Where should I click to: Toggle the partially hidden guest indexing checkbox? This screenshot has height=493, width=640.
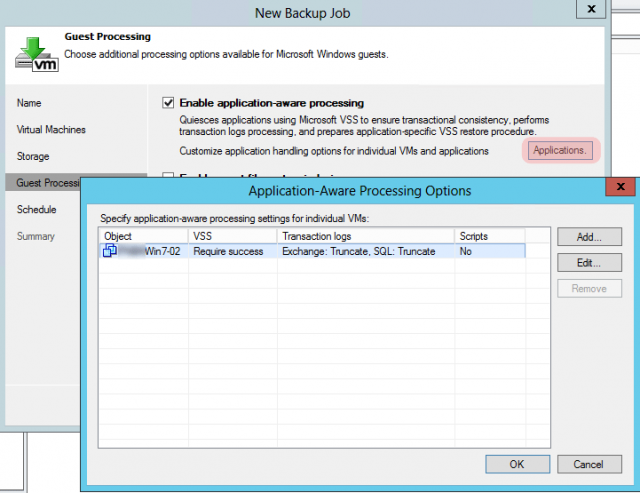[168, 175]
